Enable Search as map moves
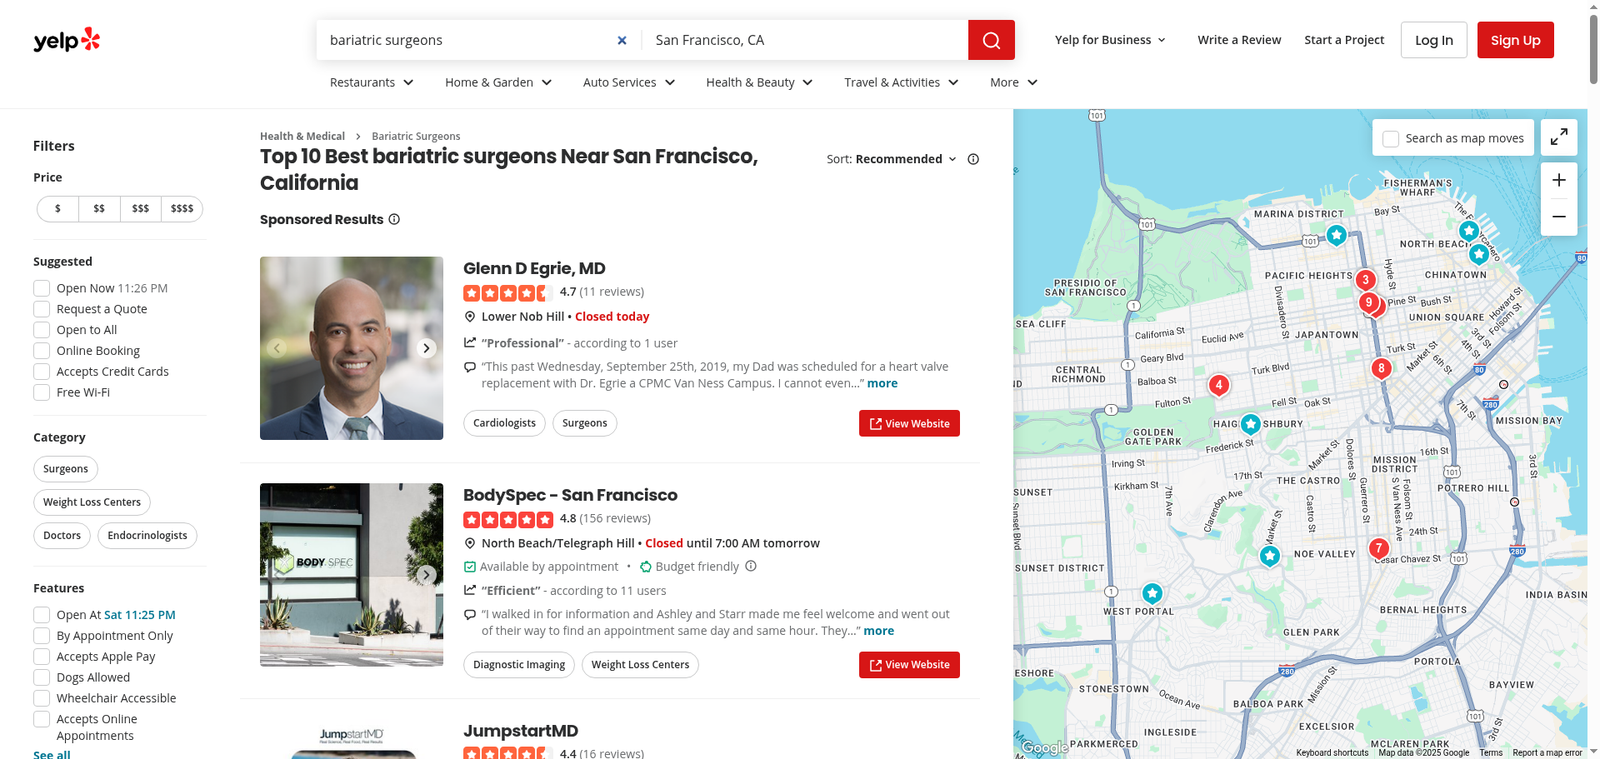1600x759 pixels. pyautogui.click(x=1390, y=139)
